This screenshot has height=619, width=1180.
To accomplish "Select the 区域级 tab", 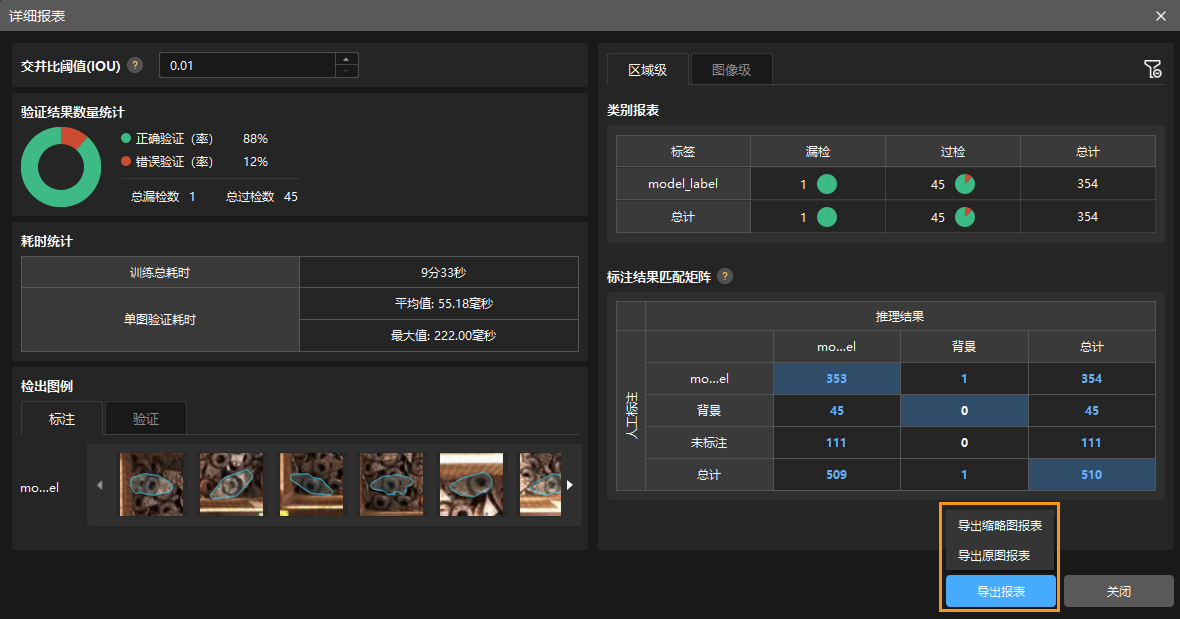I will 647,70.
